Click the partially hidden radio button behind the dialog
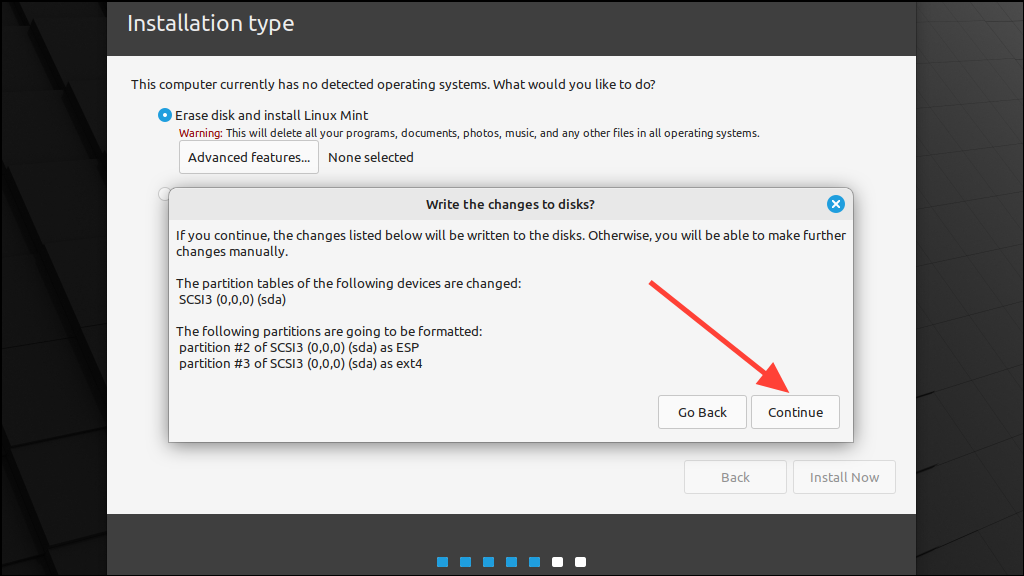Image resolution: width=1024 pixels, height=576 pixels. [164, 193]
